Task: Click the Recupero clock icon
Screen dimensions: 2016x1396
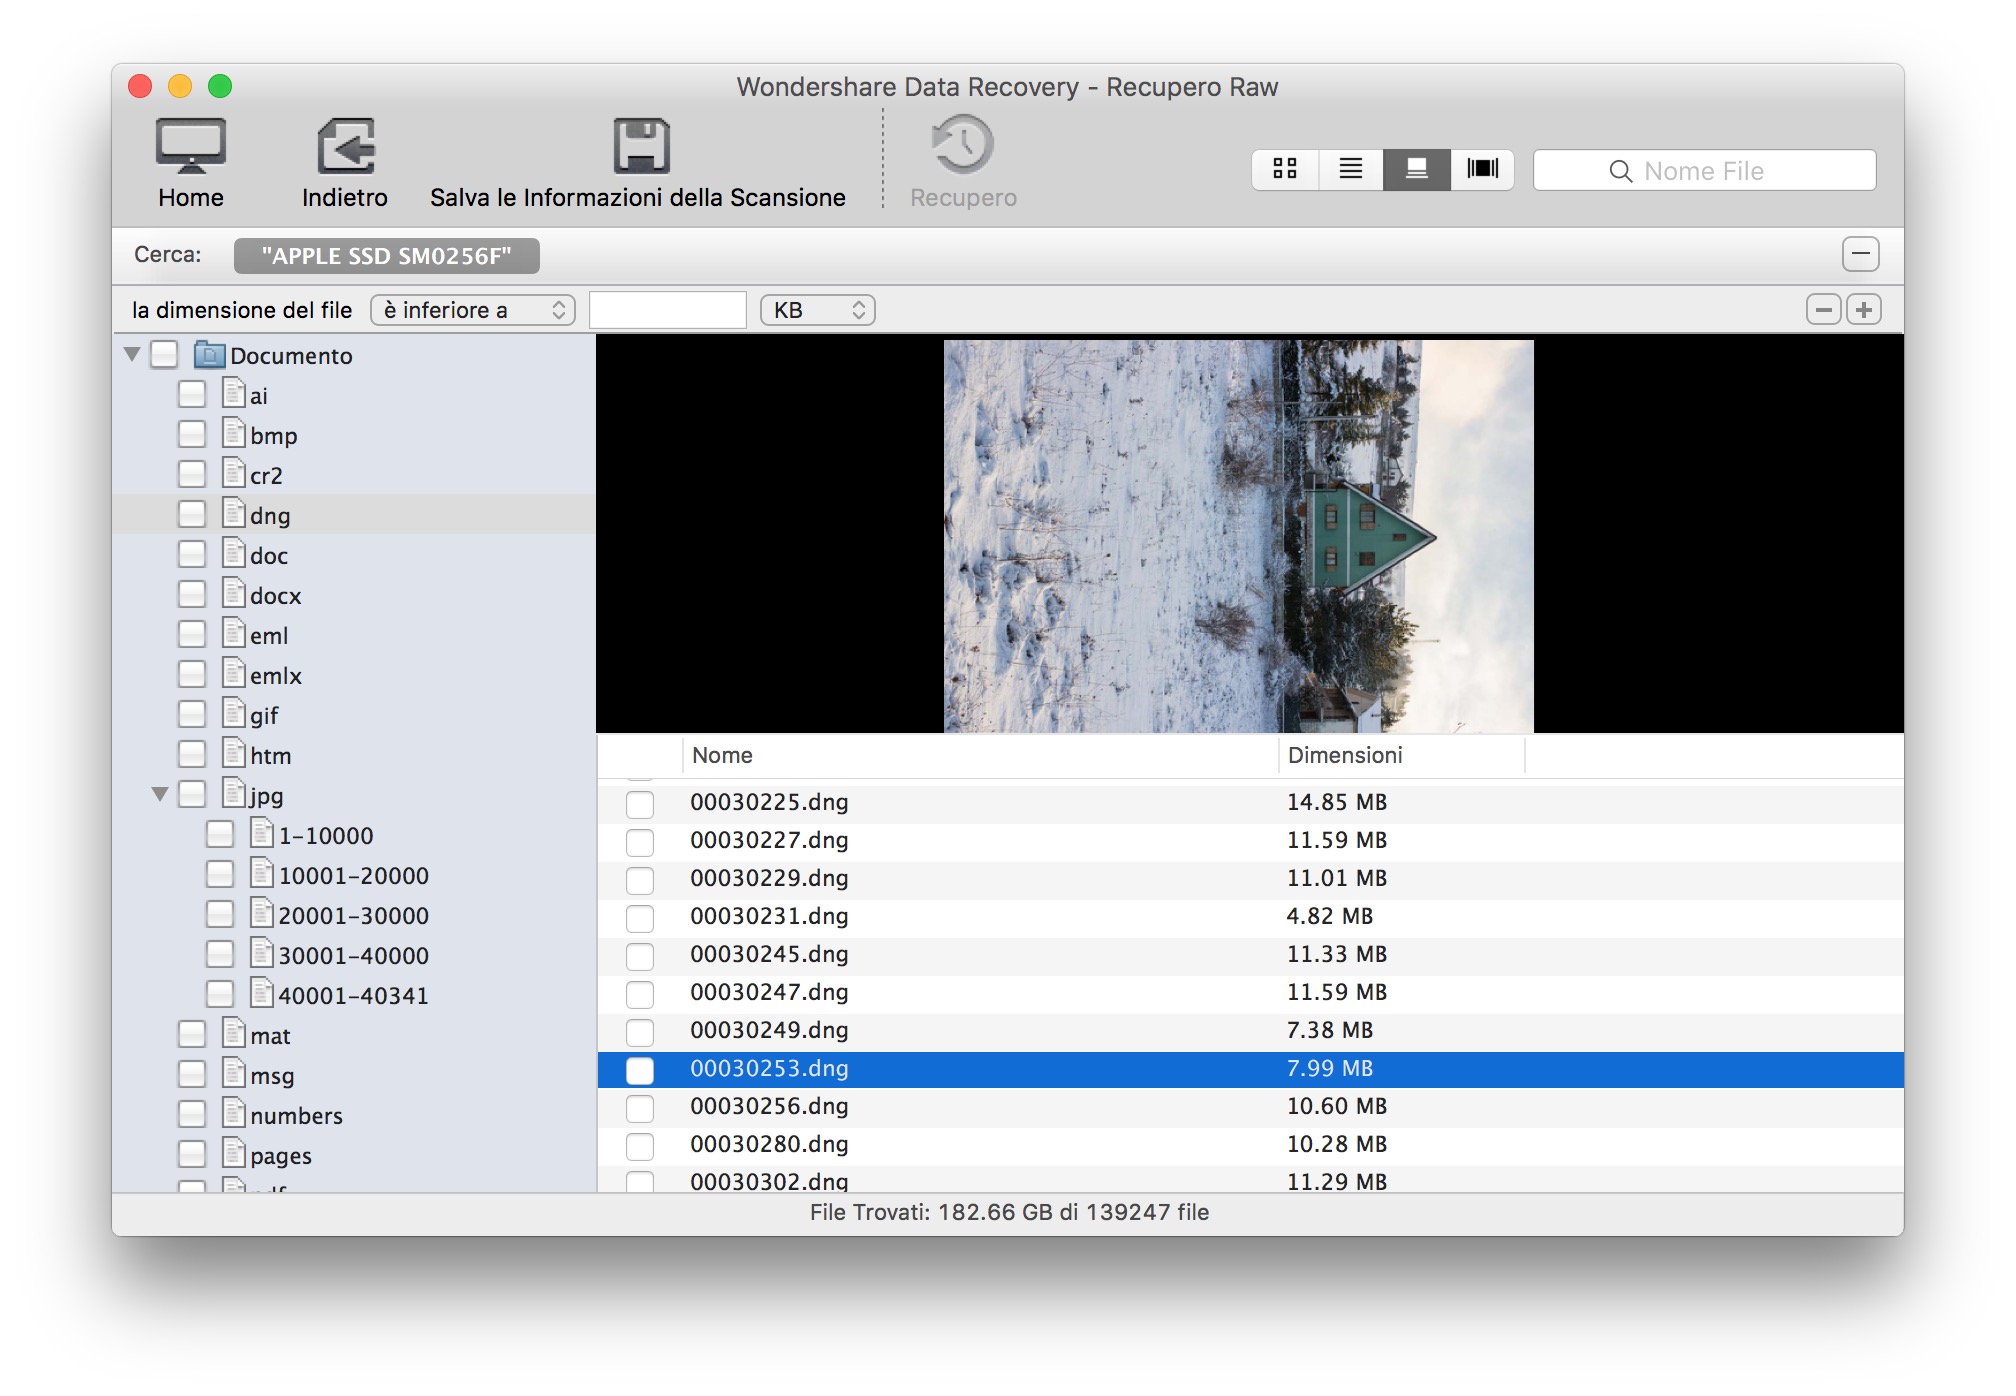Action: coord(962,145)
